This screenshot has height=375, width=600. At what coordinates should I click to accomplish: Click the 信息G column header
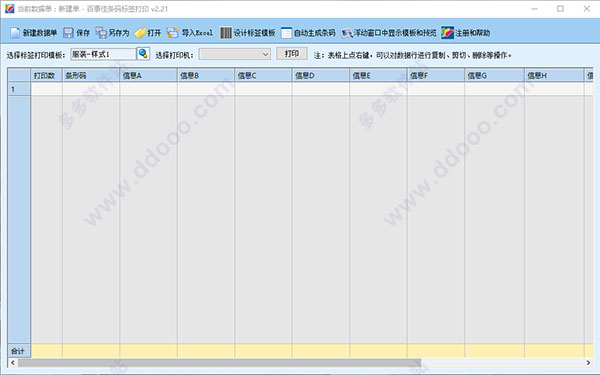point(495,75)
